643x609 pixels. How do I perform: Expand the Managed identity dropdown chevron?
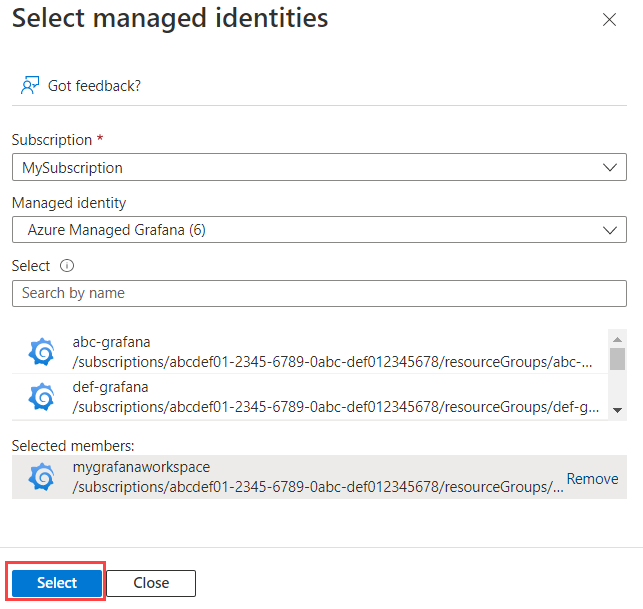coord(609,230)
